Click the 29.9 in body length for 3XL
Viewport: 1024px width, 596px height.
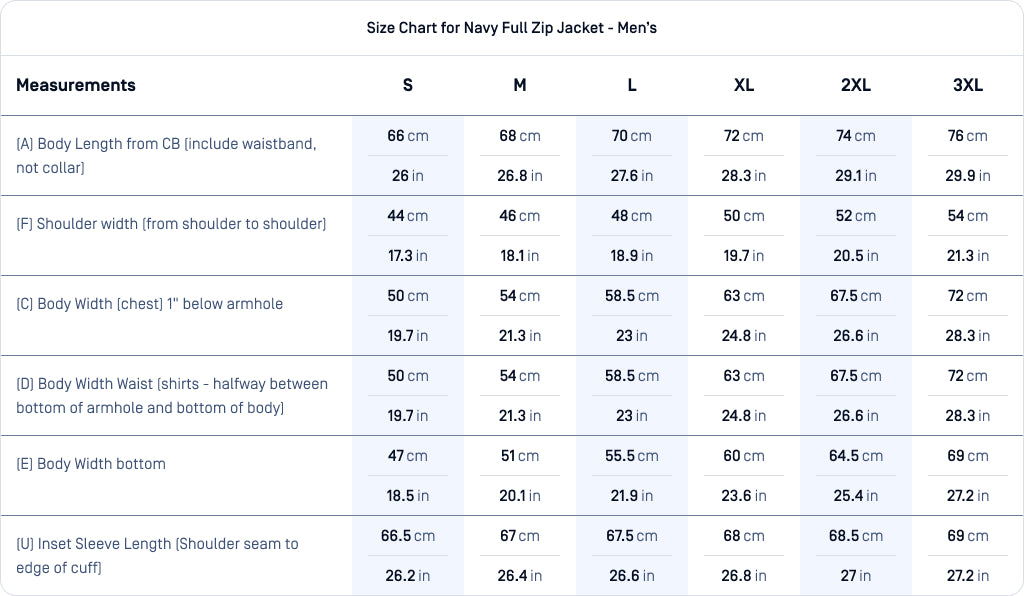(968, 176)
